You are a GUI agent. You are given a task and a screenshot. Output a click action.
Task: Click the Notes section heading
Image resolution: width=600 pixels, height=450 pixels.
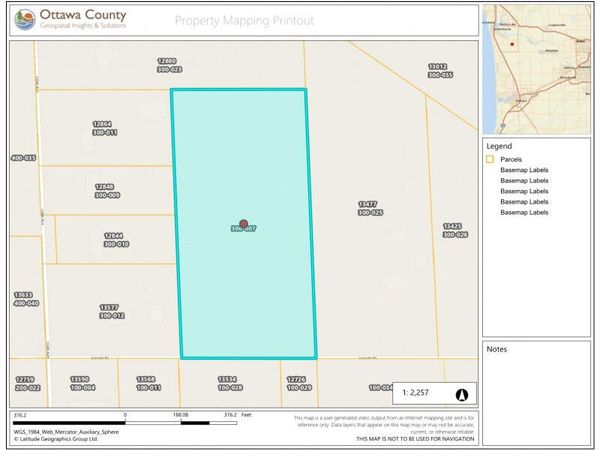(x=498, y=350)
